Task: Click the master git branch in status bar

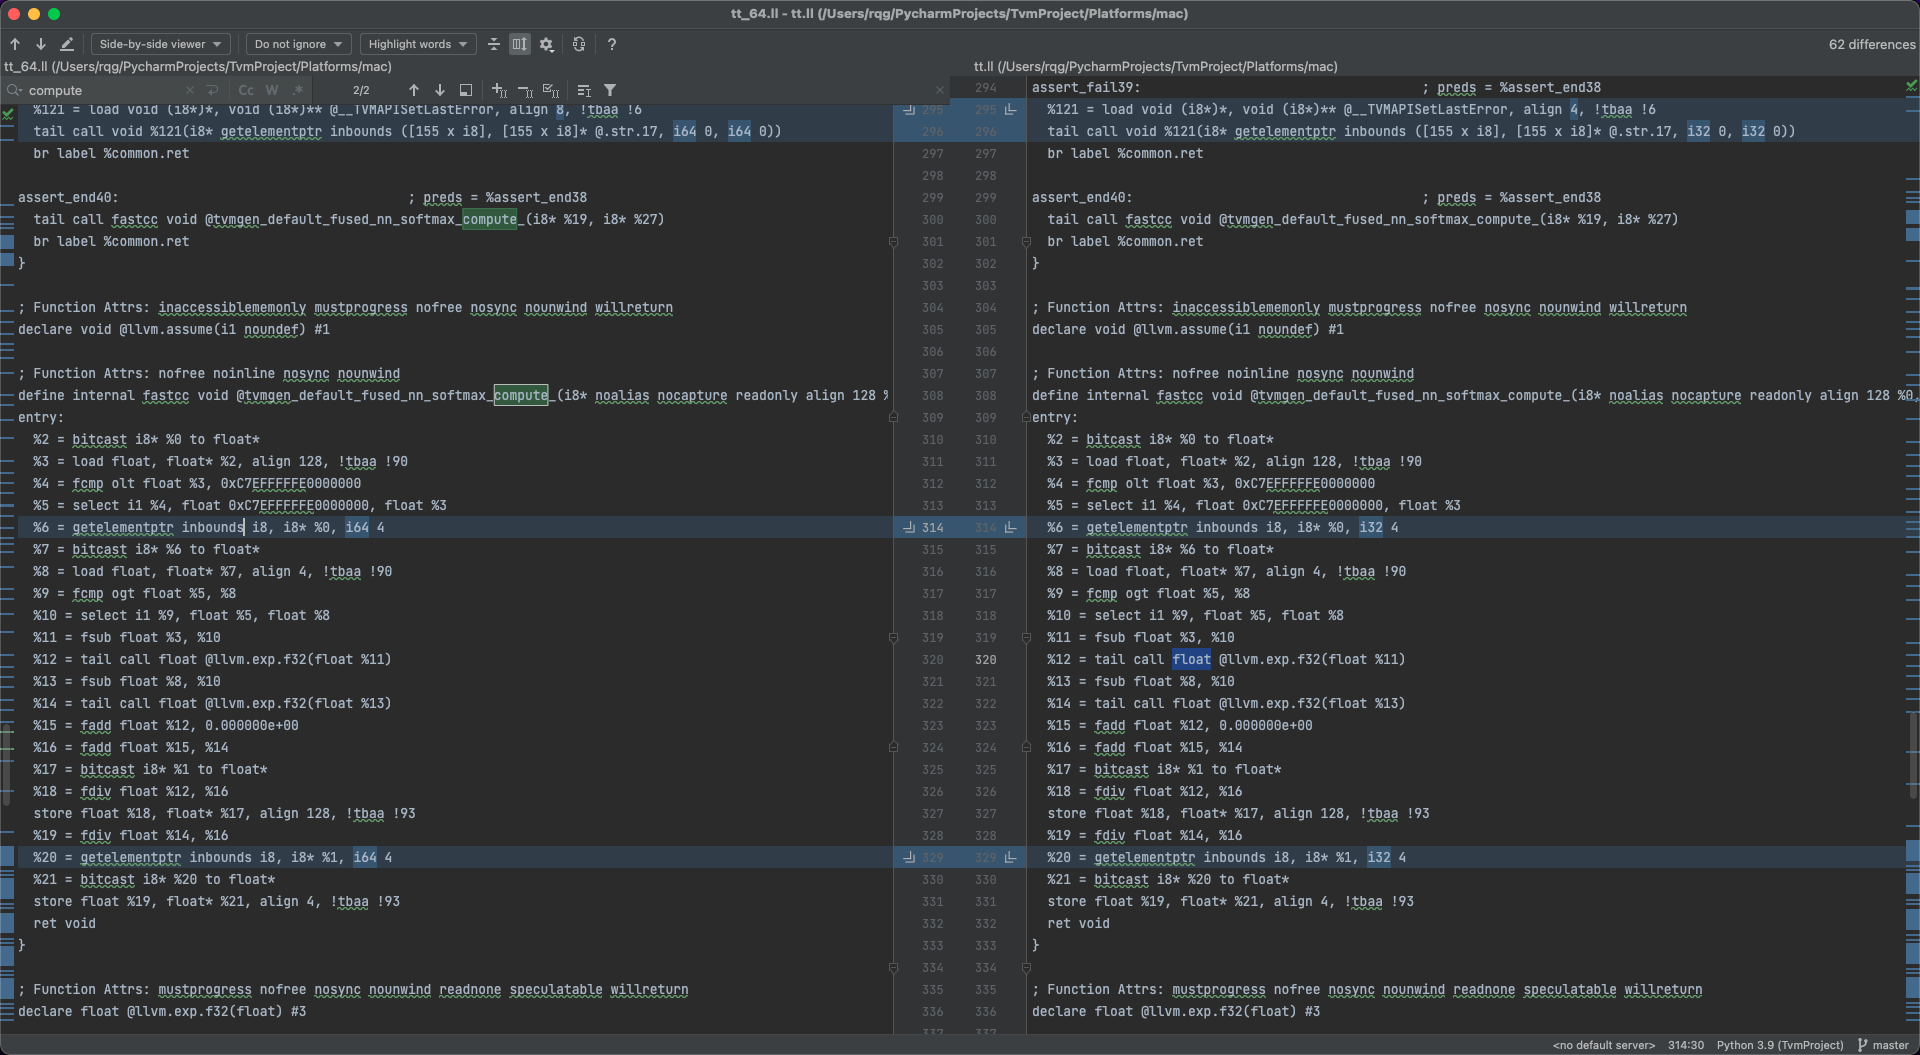Action: [x=1883, y=1045]
